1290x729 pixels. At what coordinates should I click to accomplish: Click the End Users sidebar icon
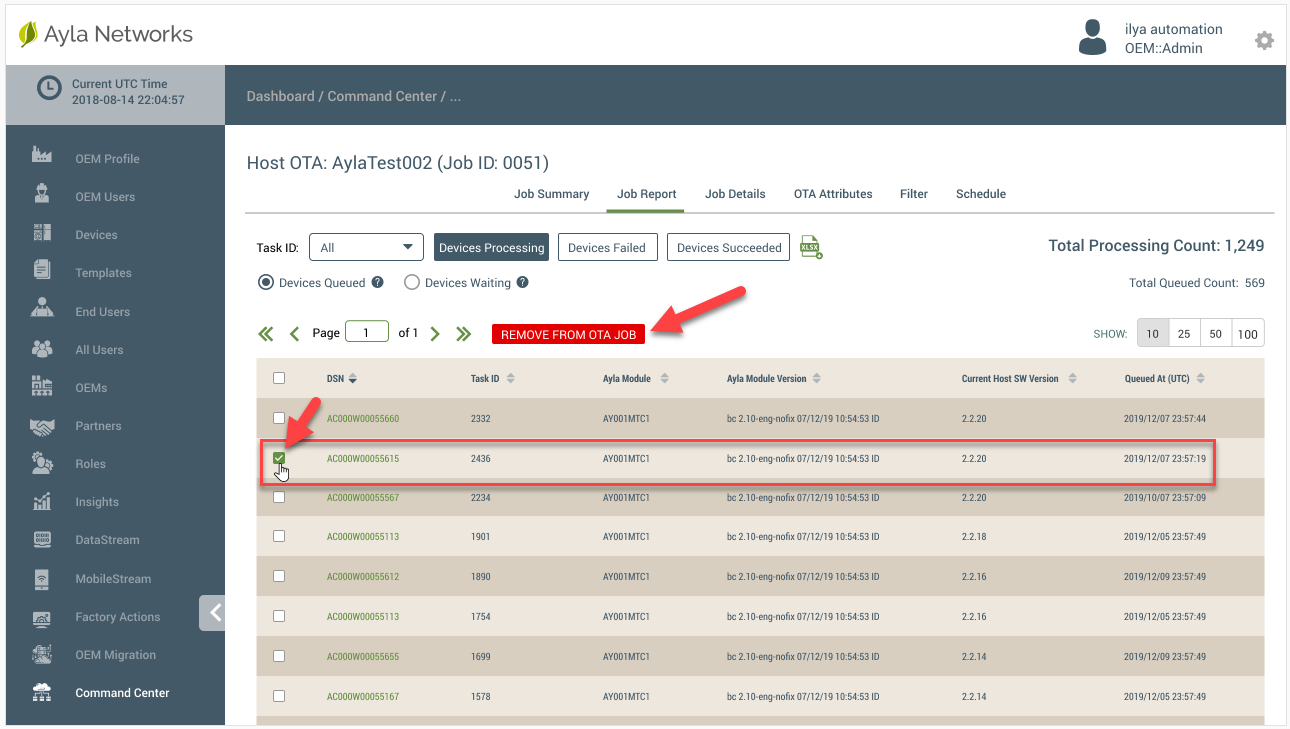click(x=42, y=308)
